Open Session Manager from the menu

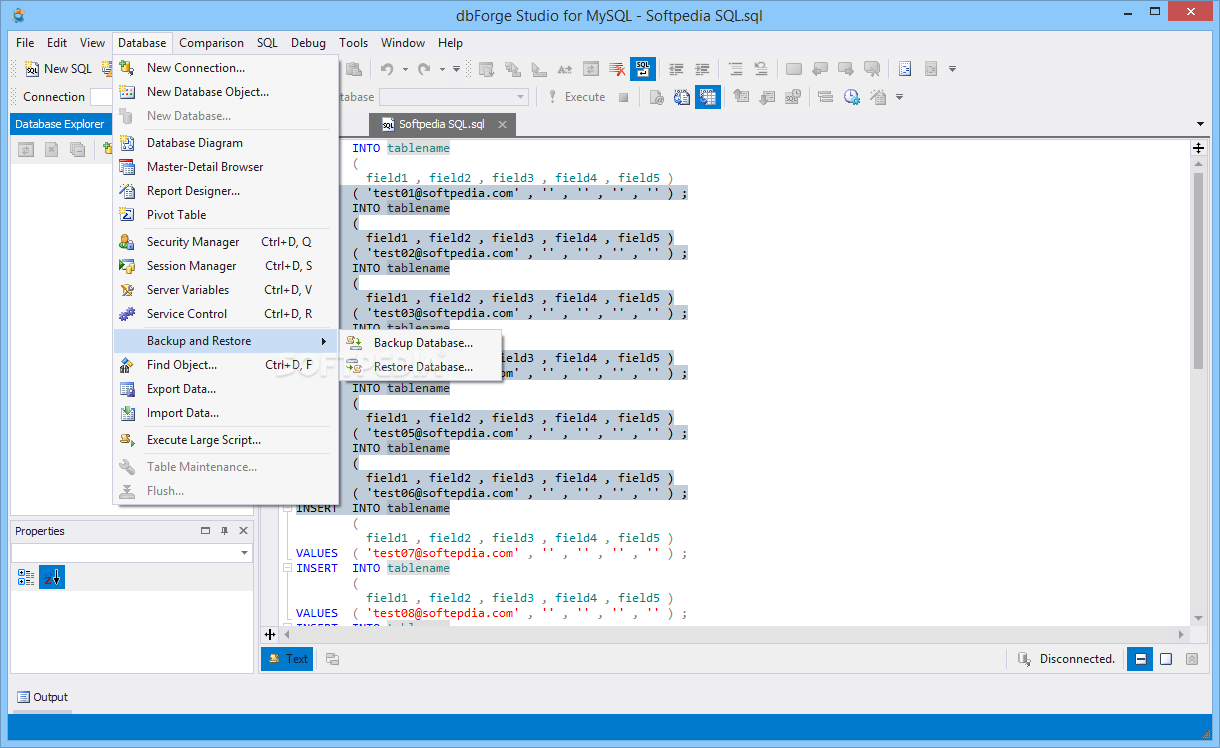coord(226,266)
